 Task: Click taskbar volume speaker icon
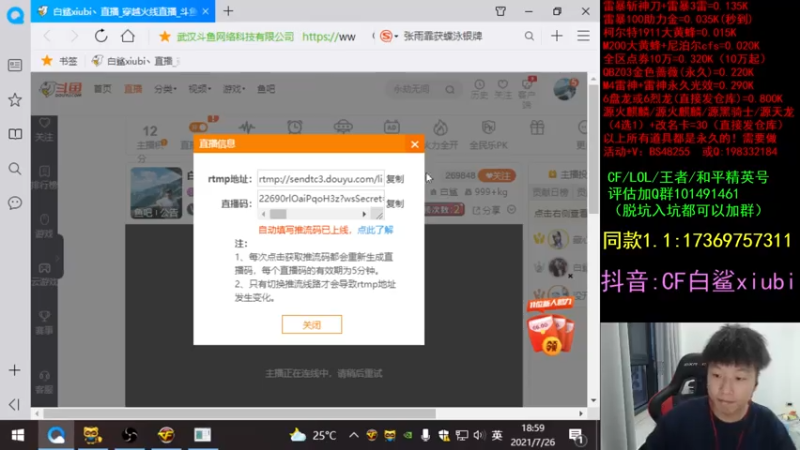[479, 435]
